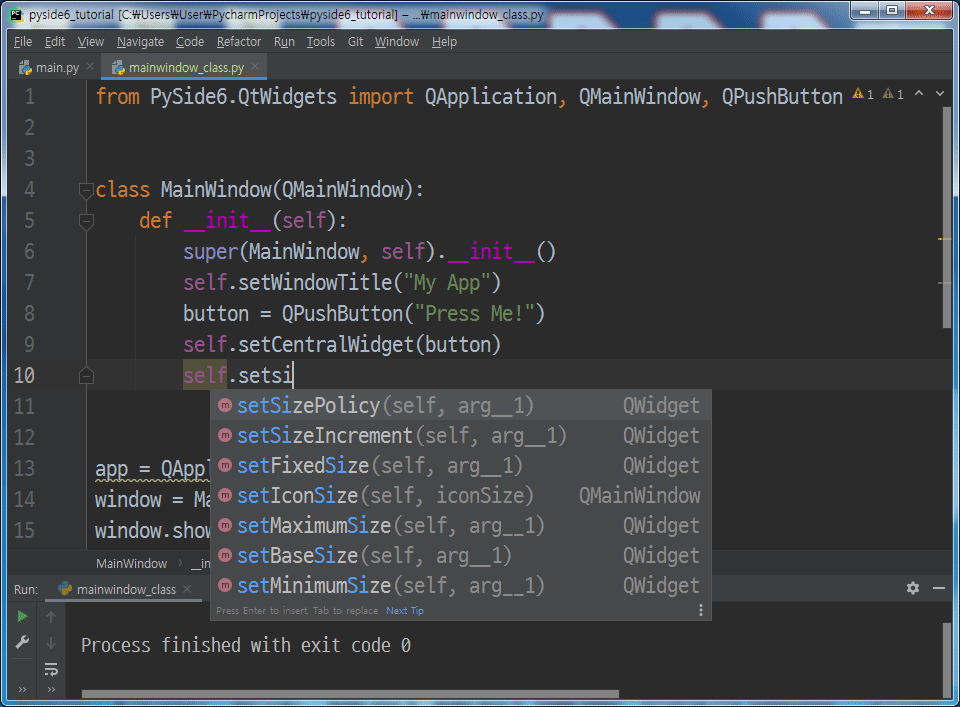Open the Code menu
This screenshot has height=707, width=960.
click(x=190, y=42)
